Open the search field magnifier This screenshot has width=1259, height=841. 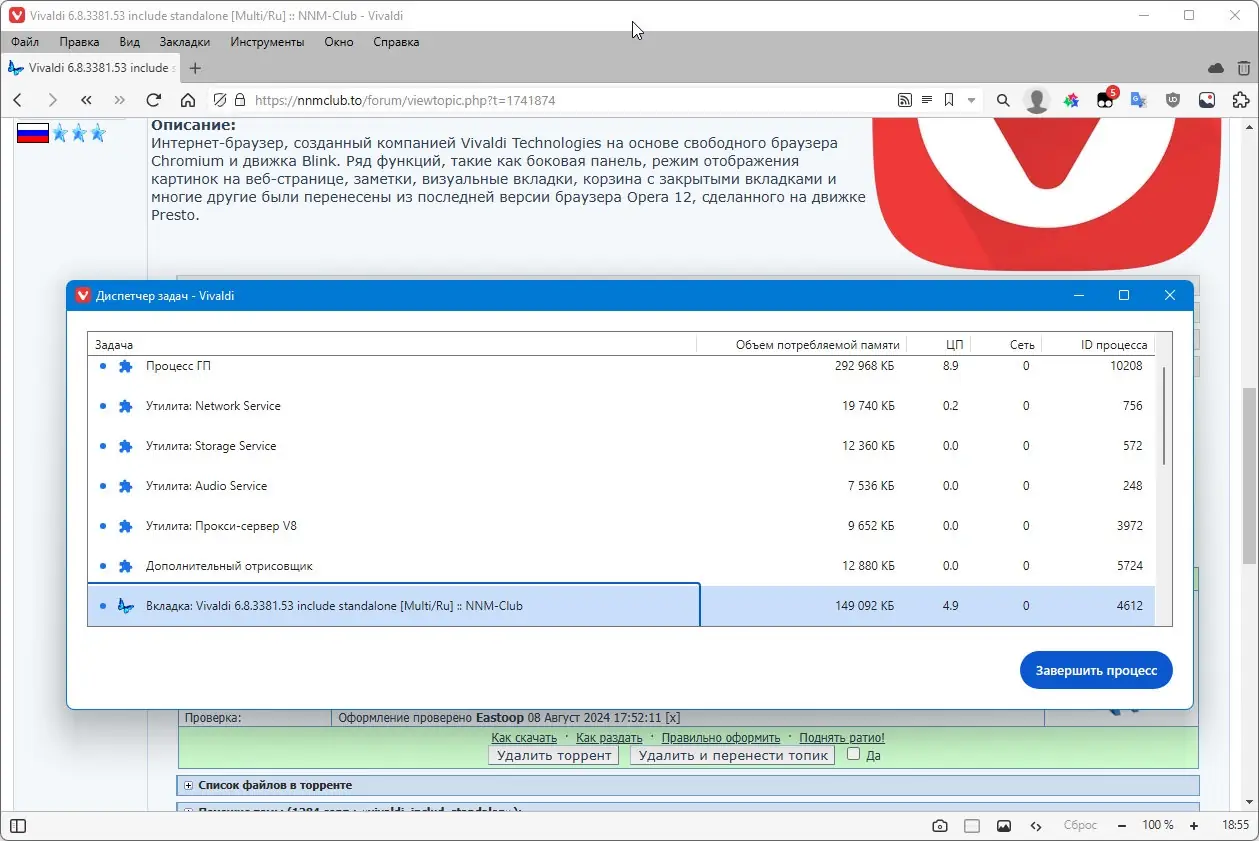pos(1003,100)
